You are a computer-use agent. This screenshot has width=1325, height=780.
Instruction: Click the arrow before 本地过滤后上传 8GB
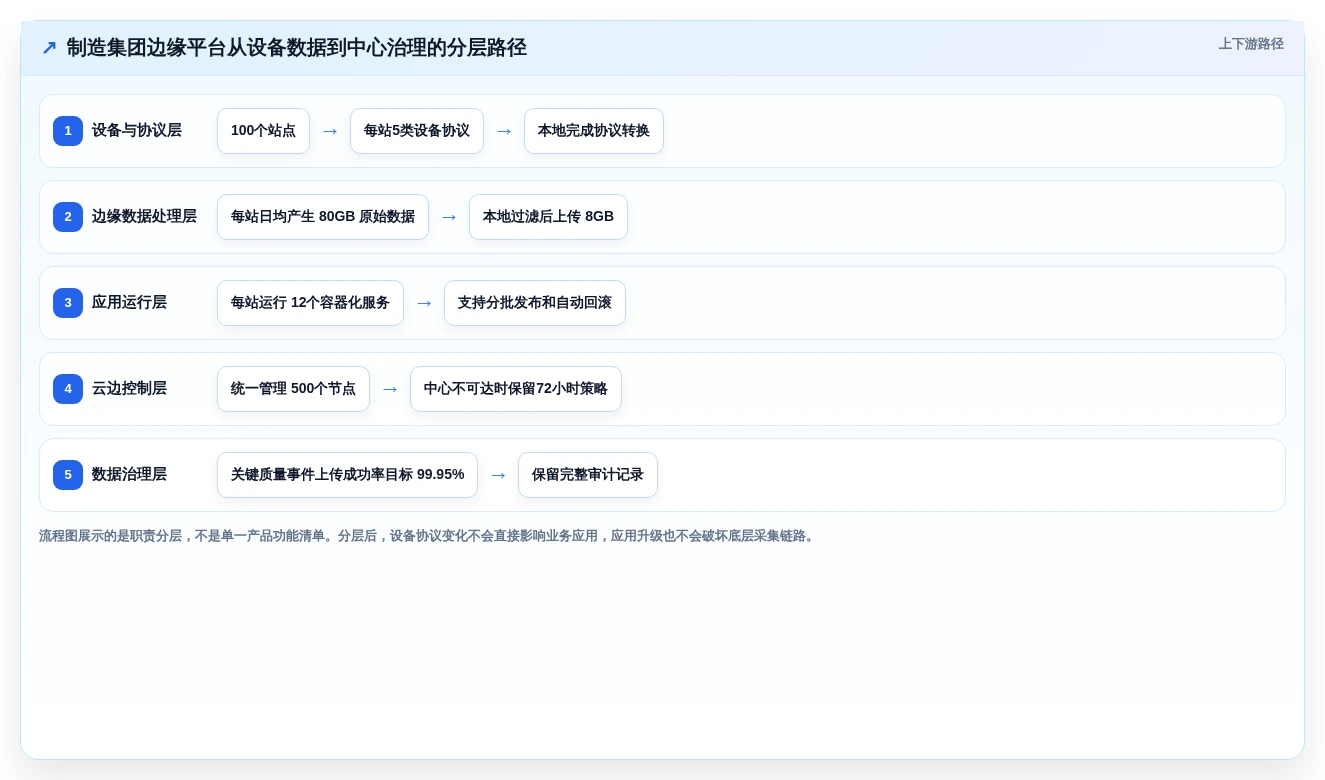[x=449, y=217]
